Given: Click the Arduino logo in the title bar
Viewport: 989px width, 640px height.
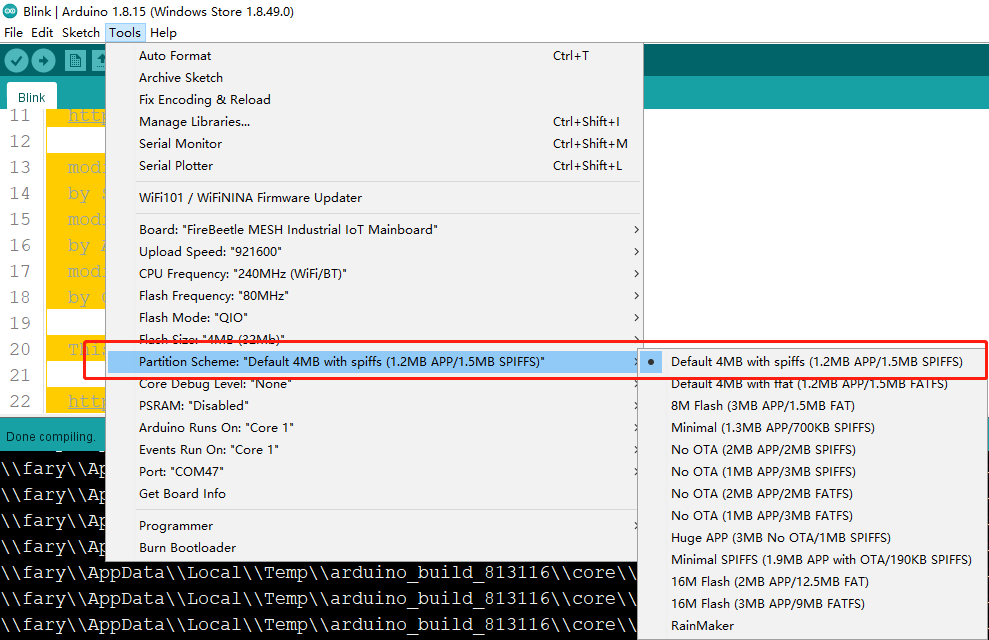Looking at the screenshot, I should pos(10,11).
